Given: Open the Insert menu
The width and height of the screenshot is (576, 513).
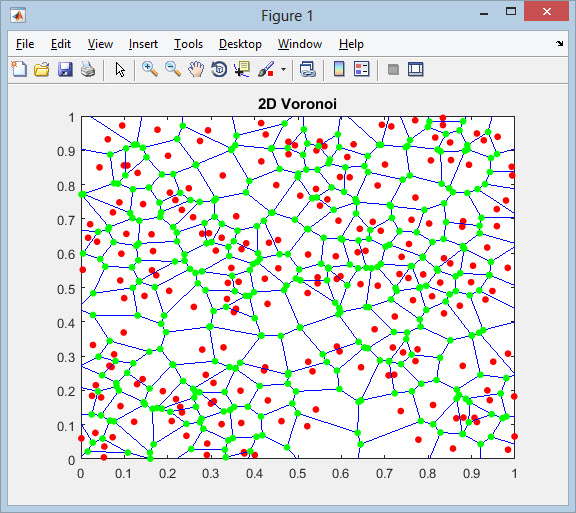Looking at the screenshot, I should pos(143,44).
